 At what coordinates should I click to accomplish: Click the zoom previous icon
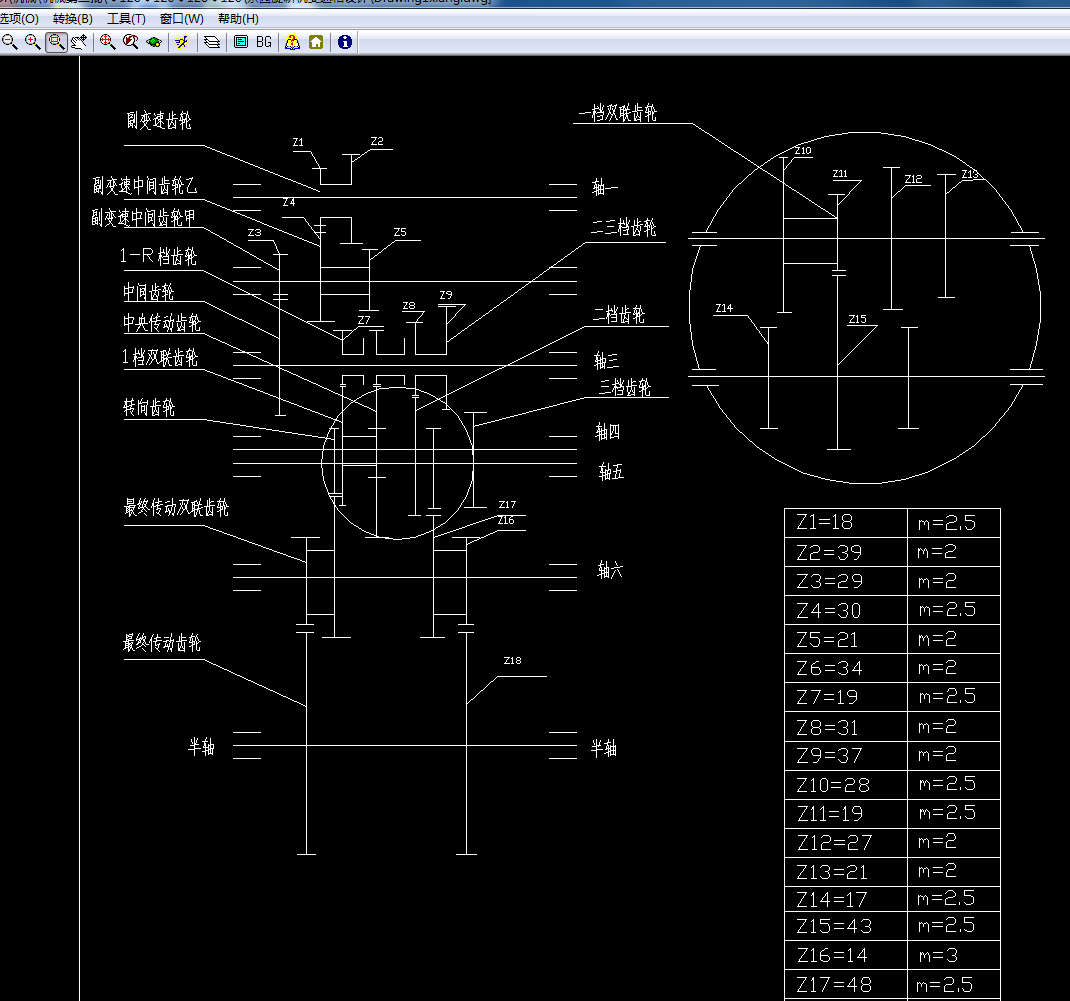(x=130, y=42)
